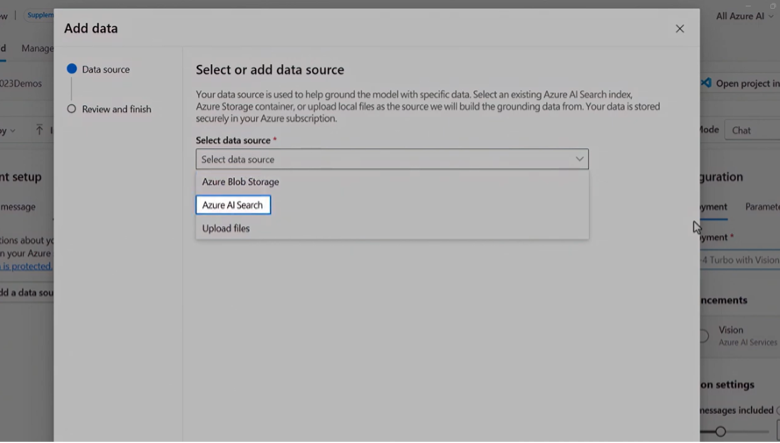Select Azure Blob Storage option
780x443 pixels.
click(240, 182)
